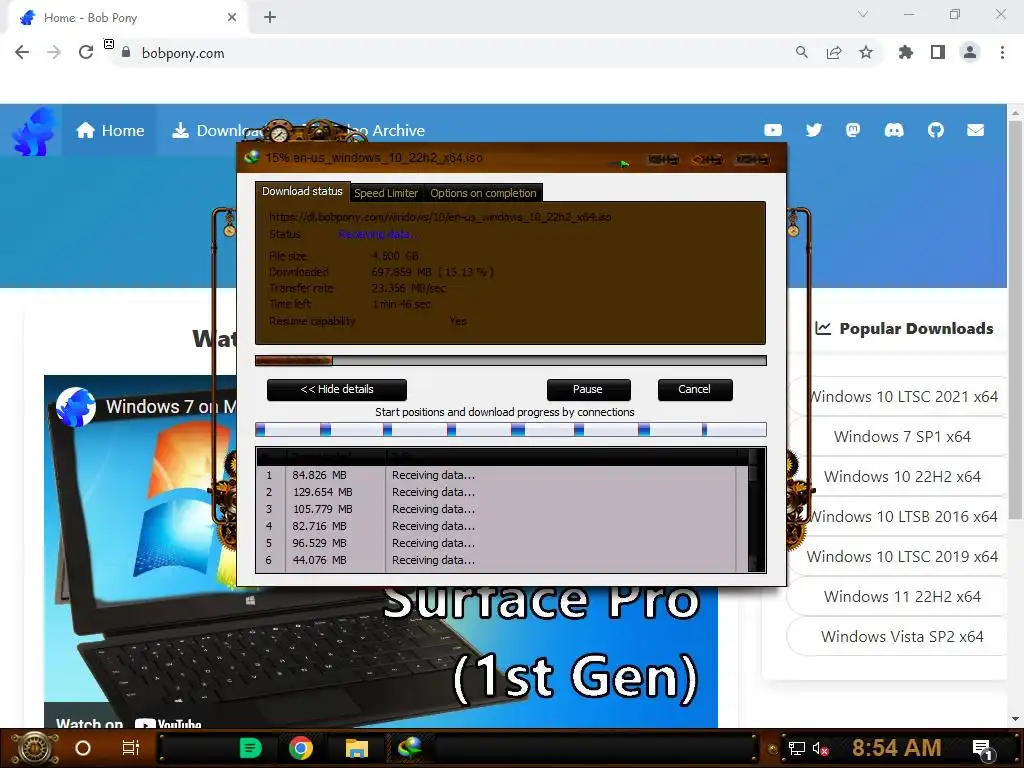Click the Bob Pony site logo

point(34,131)
